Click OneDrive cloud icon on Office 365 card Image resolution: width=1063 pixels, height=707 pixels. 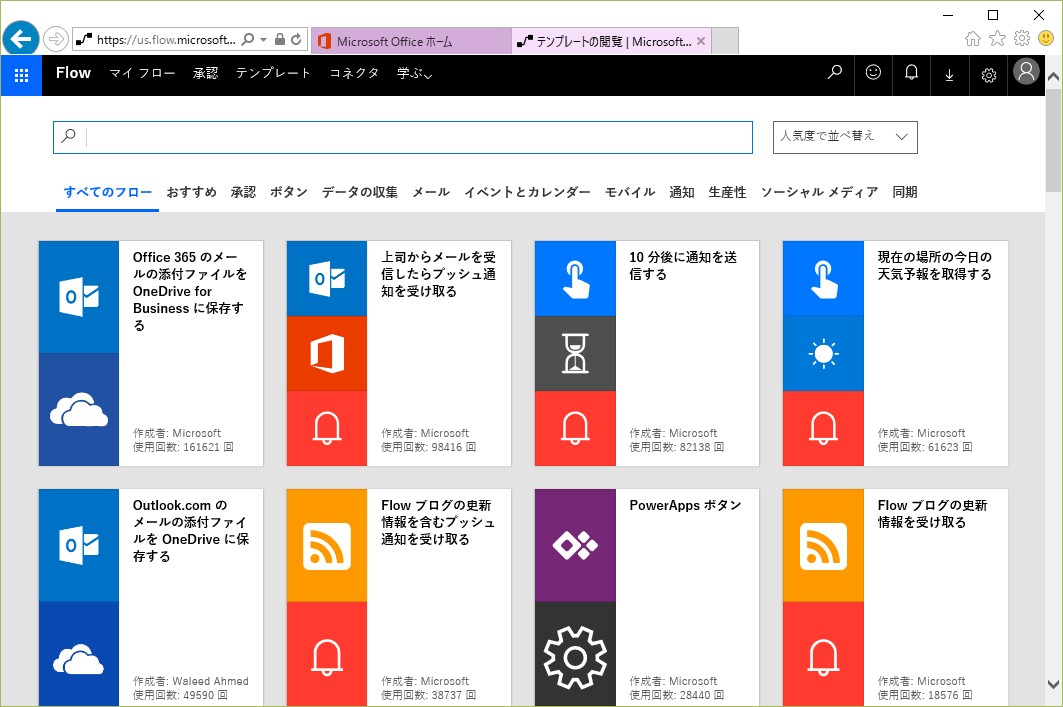tap(79, 409)
